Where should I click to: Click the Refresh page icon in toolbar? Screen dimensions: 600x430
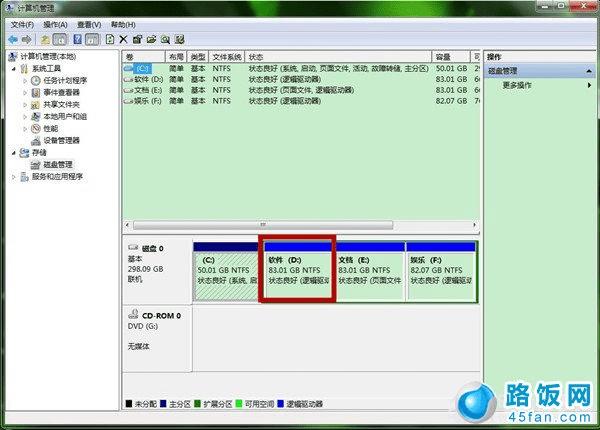pos(109,39)
